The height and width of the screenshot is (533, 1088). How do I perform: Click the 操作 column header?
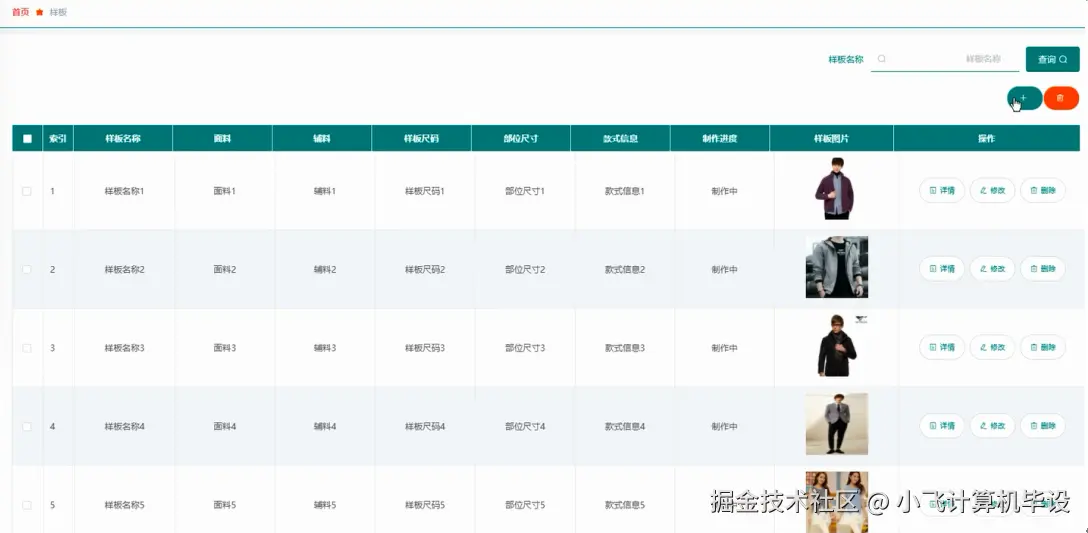point(987,138)
